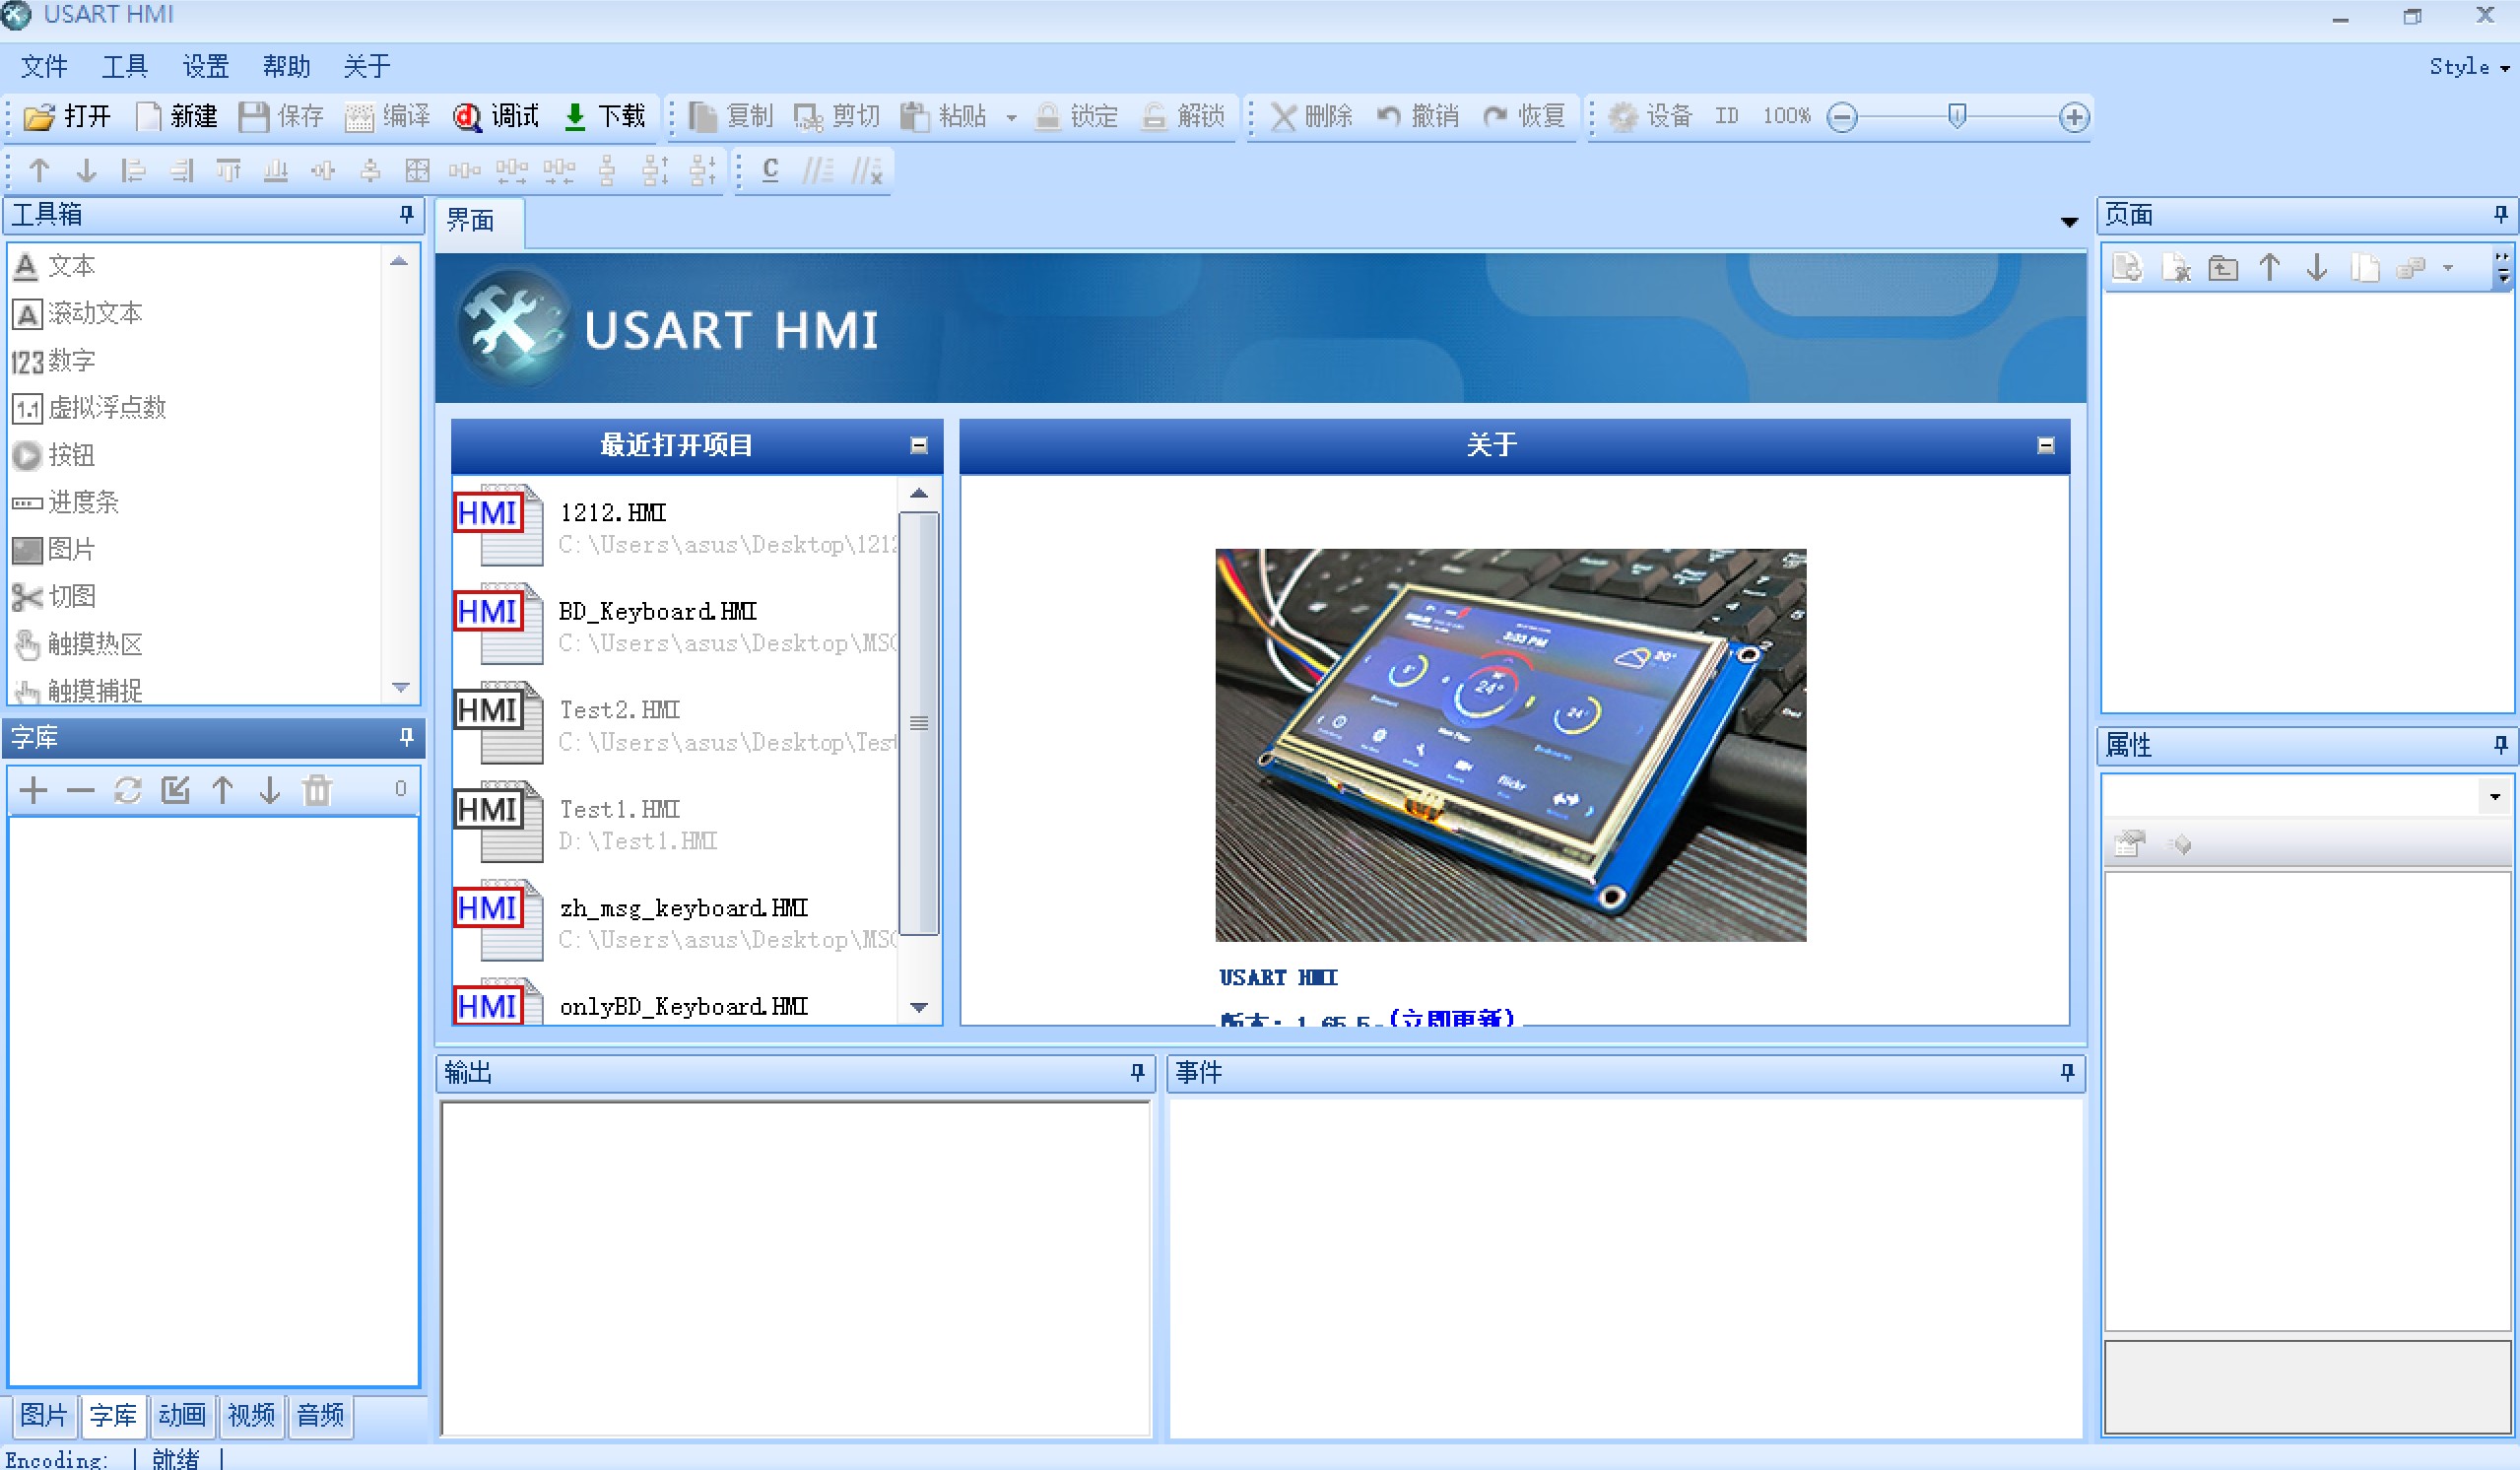2520x1470 pixels.
Task: Click the align top icon
Action: 229,171
